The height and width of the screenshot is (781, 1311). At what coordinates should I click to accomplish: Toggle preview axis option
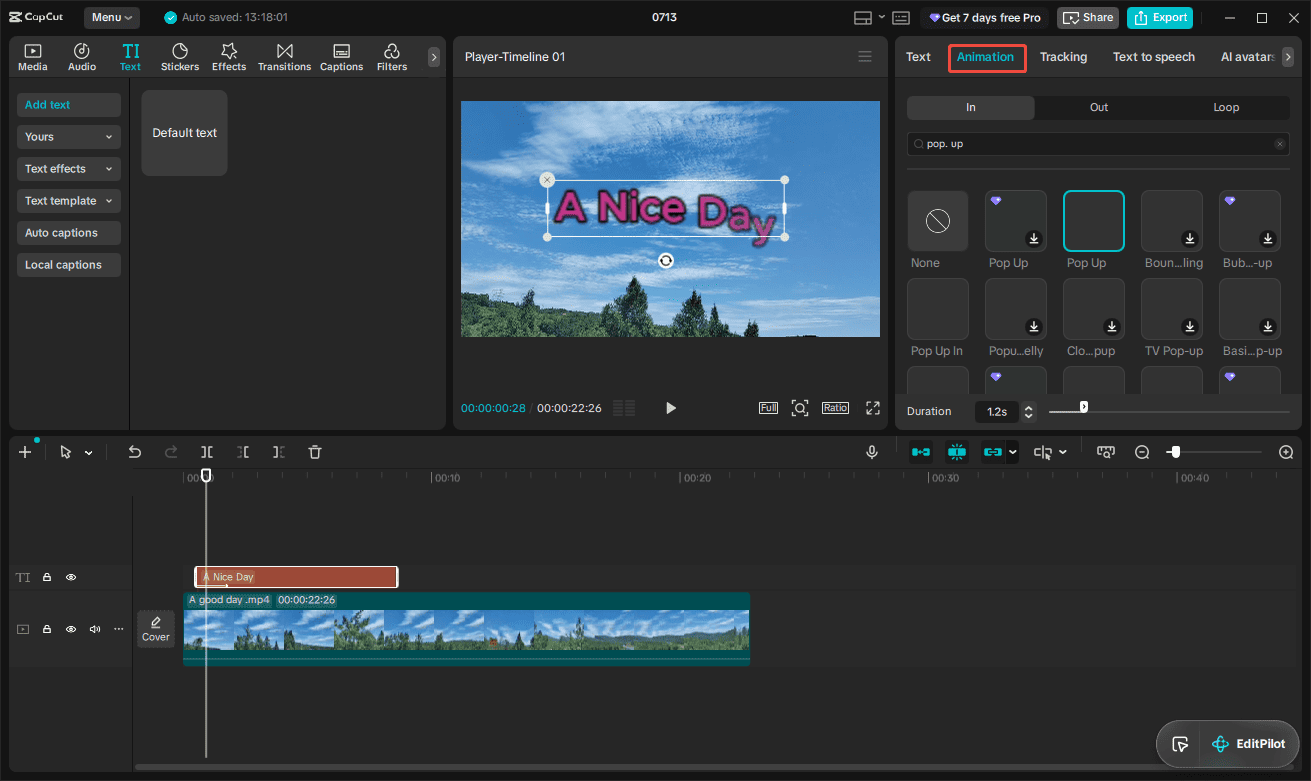pyautogui.click(x=1043, y=452)
